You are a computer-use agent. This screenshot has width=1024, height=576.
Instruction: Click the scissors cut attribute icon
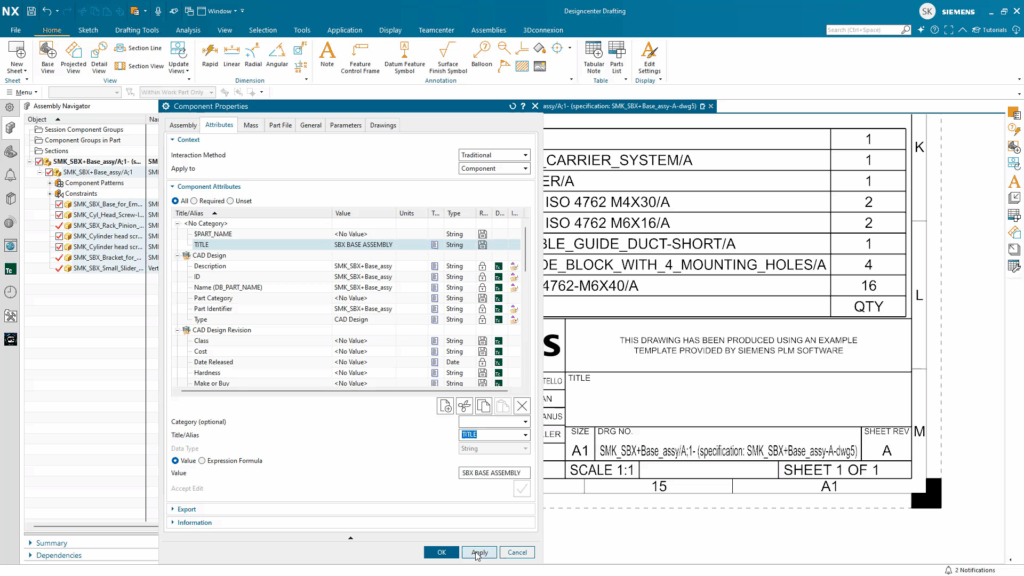465,406
